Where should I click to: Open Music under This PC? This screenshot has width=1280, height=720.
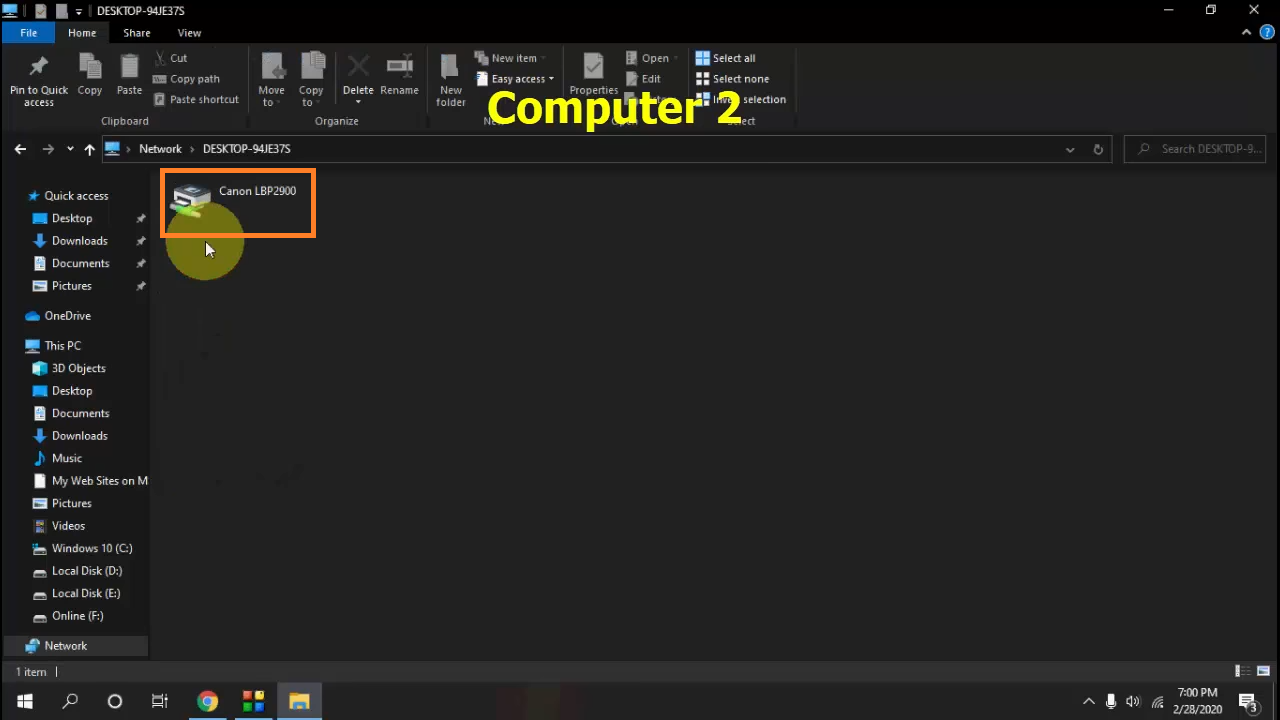pos(67,458)
